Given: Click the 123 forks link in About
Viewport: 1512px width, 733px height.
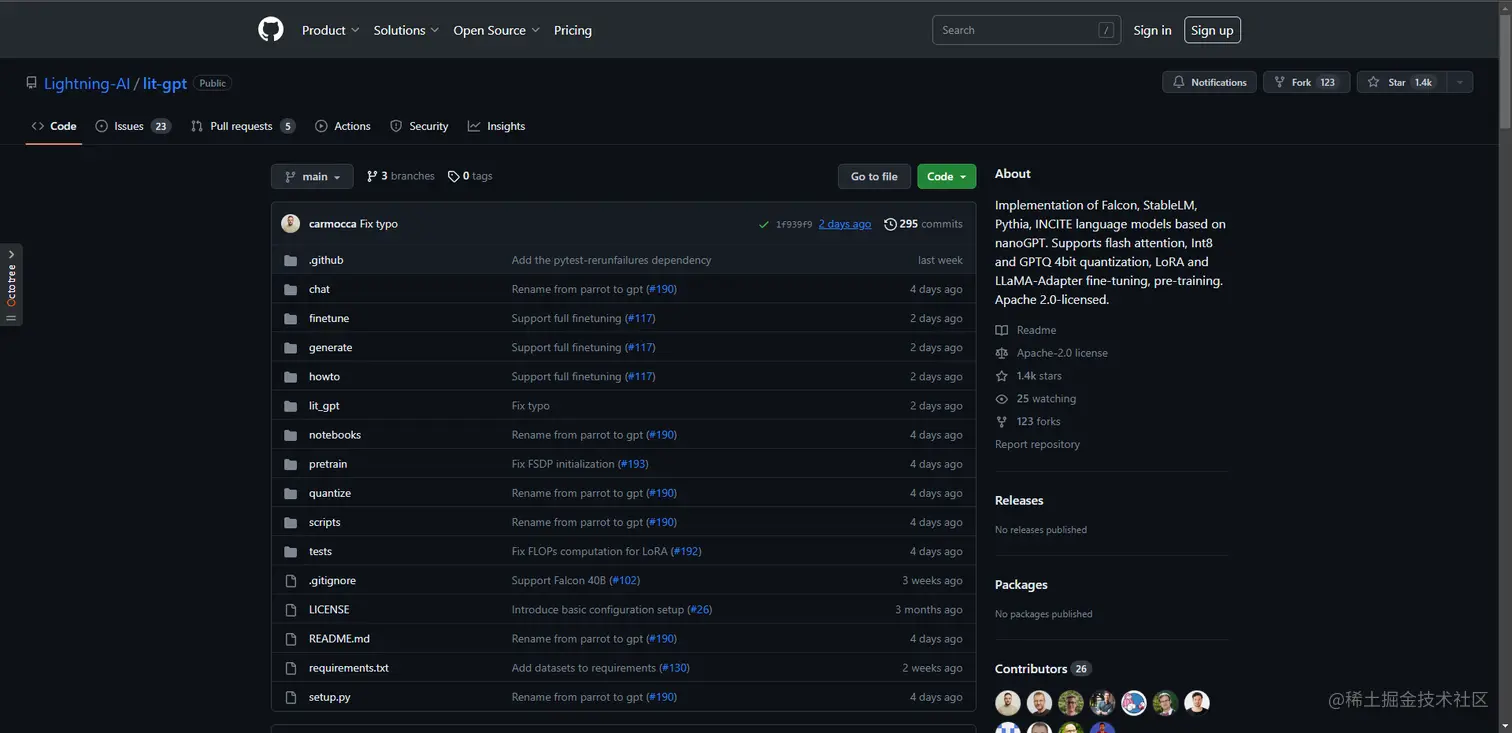Looking at the screenshot, I should point(1038,422).
